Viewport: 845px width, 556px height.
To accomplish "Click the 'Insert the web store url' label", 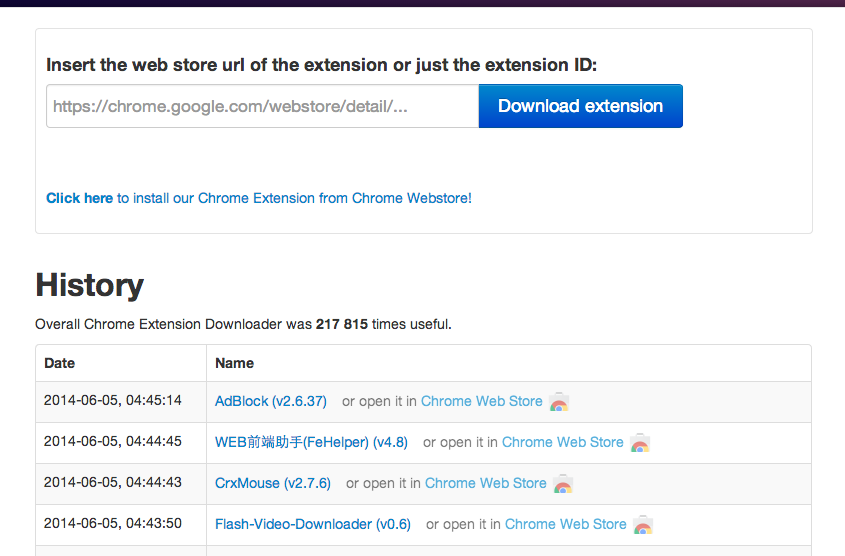I will 321,65.
